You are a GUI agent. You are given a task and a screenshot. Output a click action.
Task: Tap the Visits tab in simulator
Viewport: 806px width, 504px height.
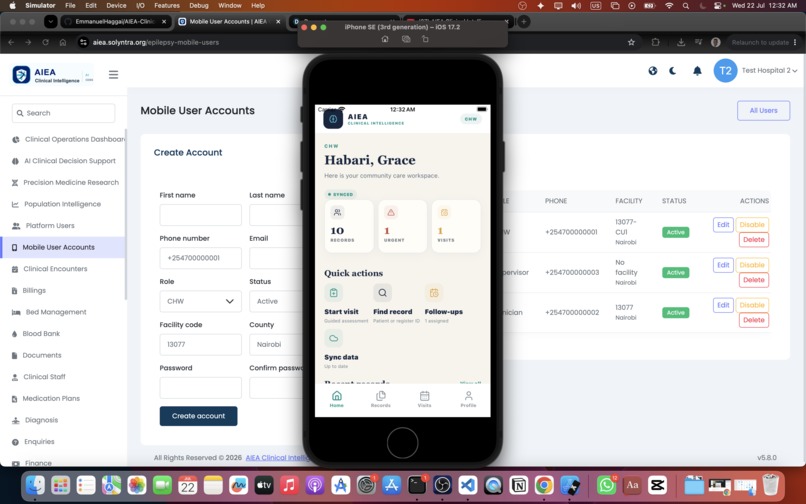click(x=424, y=399)
